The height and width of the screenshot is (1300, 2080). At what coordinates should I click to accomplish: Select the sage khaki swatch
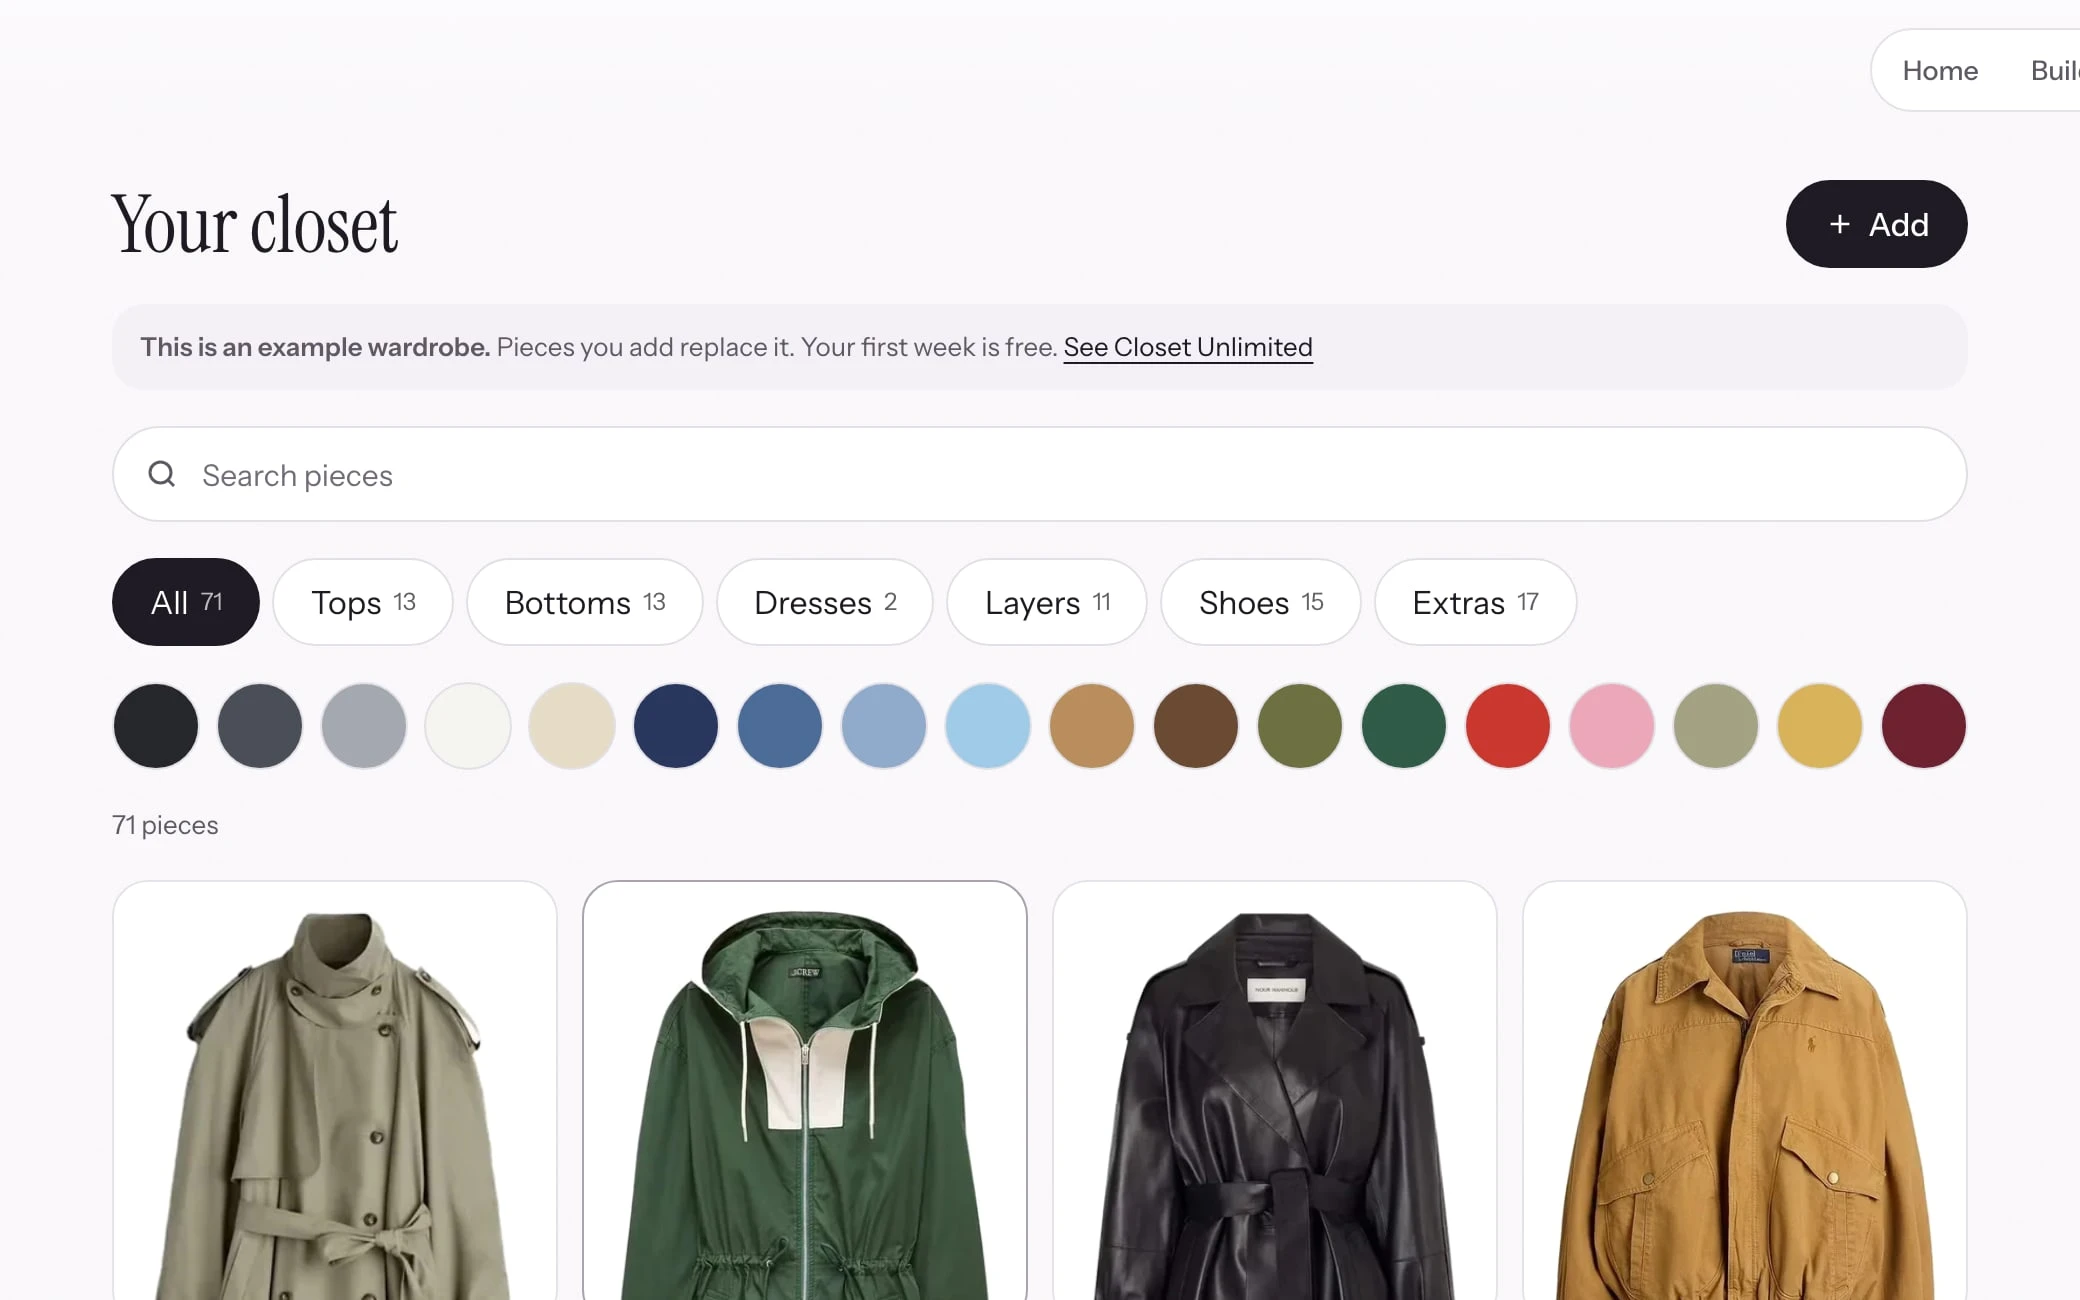[1716, 726]
